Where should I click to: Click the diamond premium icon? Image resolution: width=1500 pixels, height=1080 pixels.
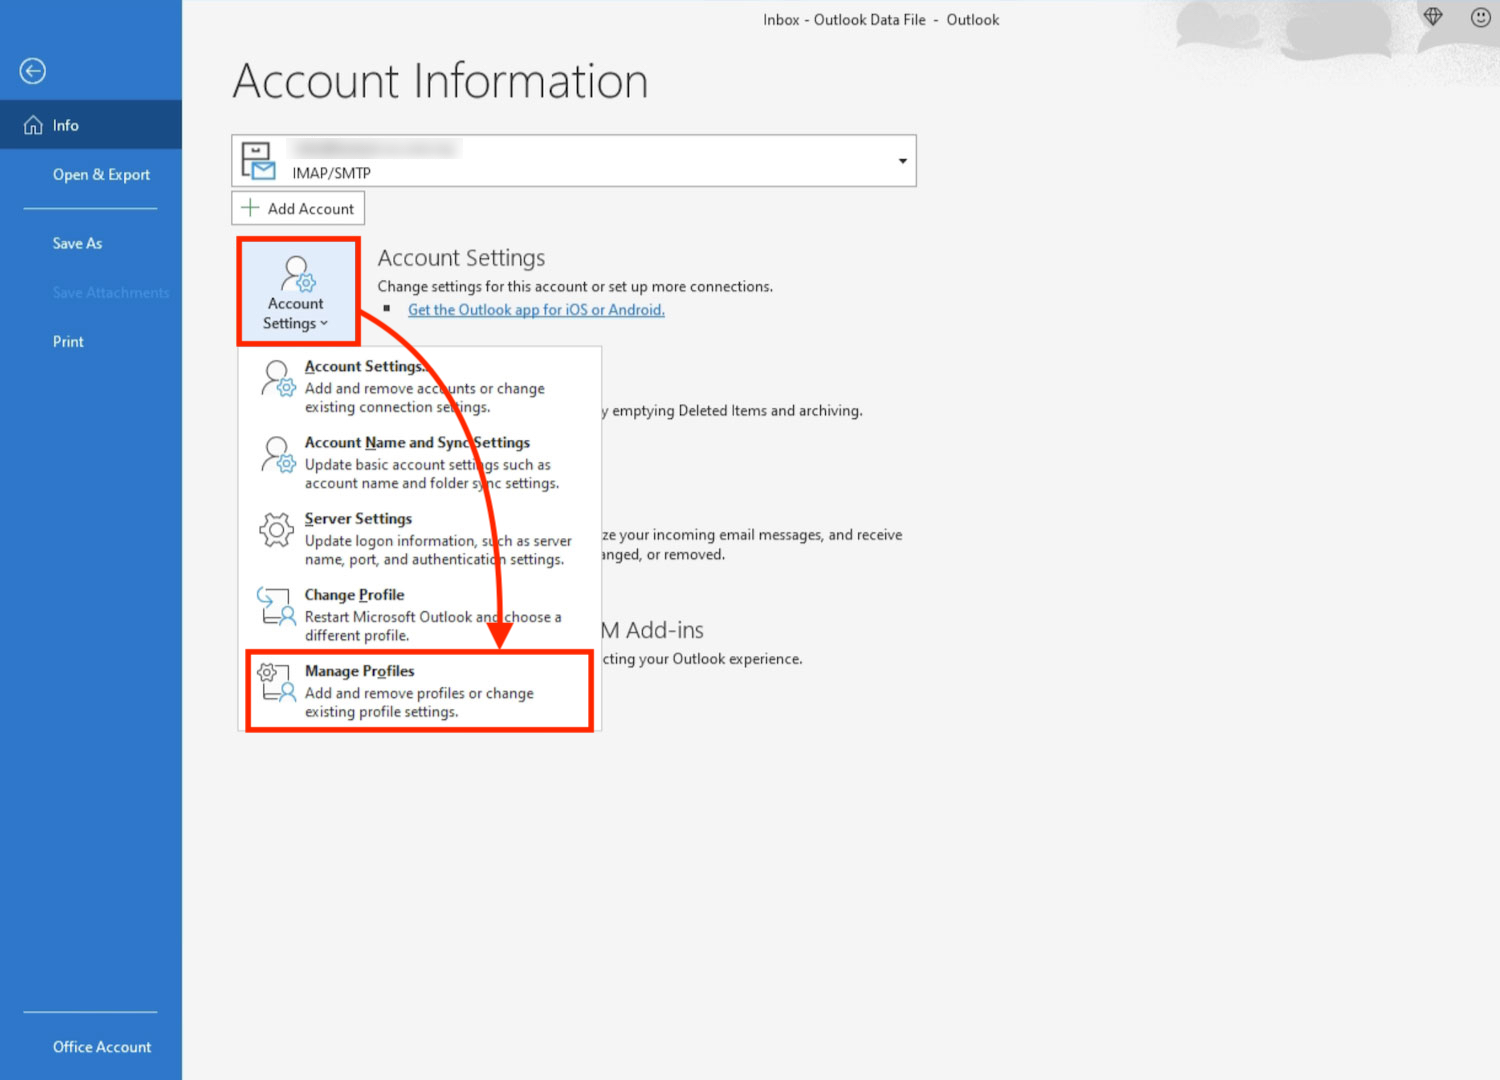[1433, 17]
